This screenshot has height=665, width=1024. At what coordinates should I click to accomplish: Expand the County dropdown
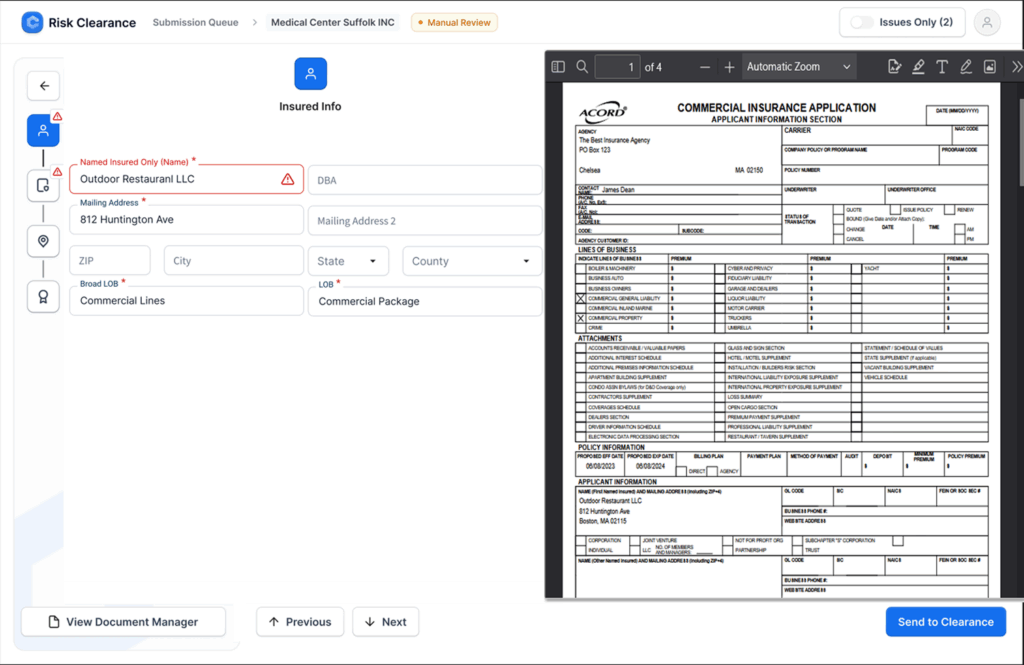471,261
